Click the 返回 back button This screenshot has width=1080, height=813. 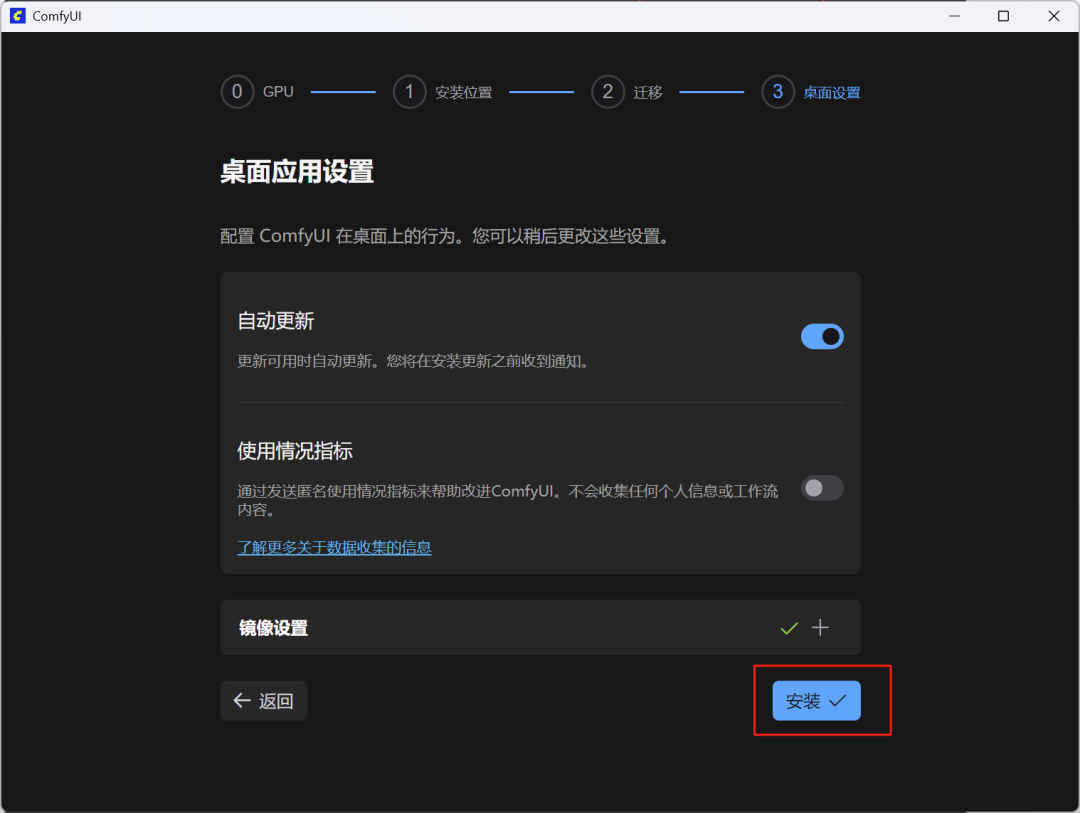click(264, 701)
